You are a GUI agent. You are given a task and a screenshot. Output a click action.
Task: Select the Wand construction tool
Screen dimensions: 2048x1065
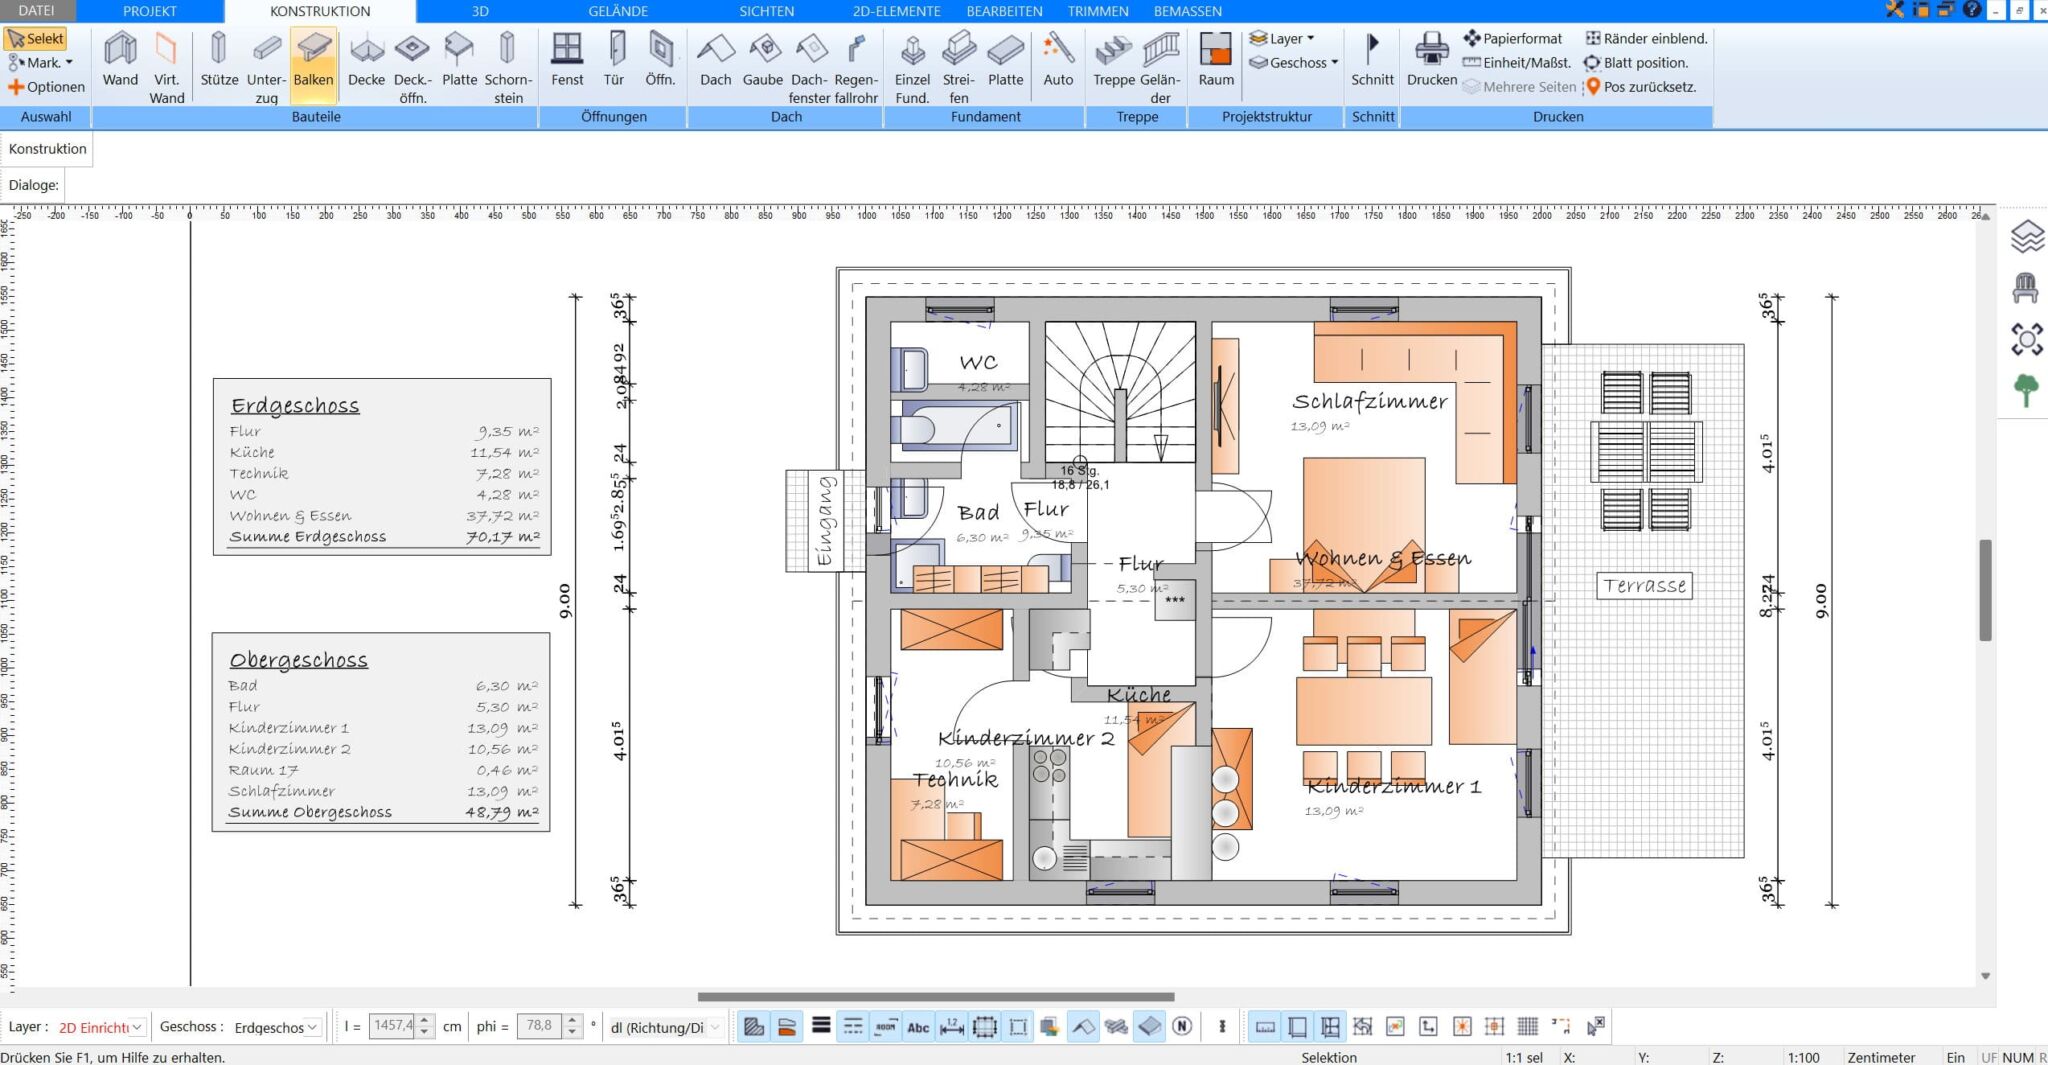[120, 61]
